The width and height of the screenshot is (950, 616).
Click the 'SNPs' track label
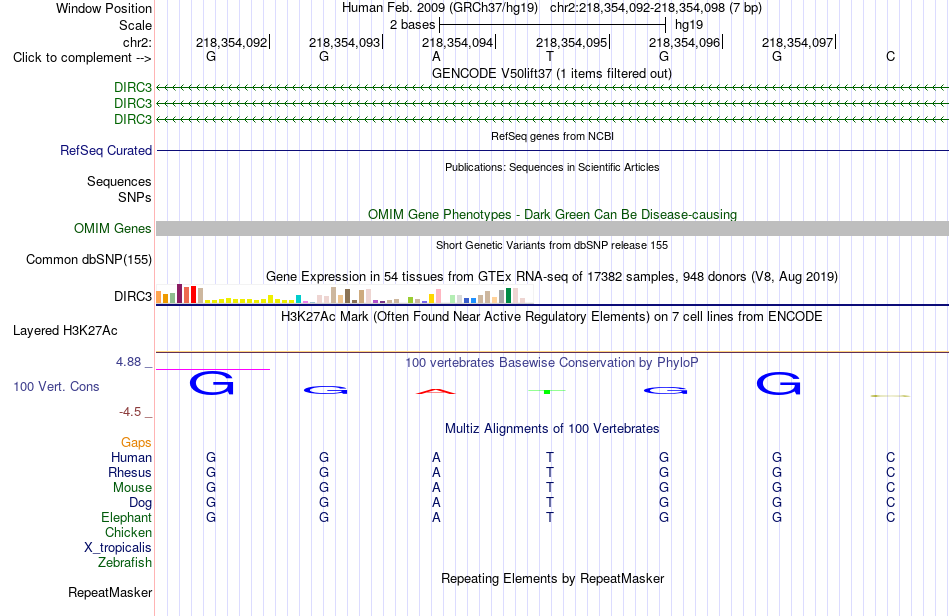click(135, 197)
